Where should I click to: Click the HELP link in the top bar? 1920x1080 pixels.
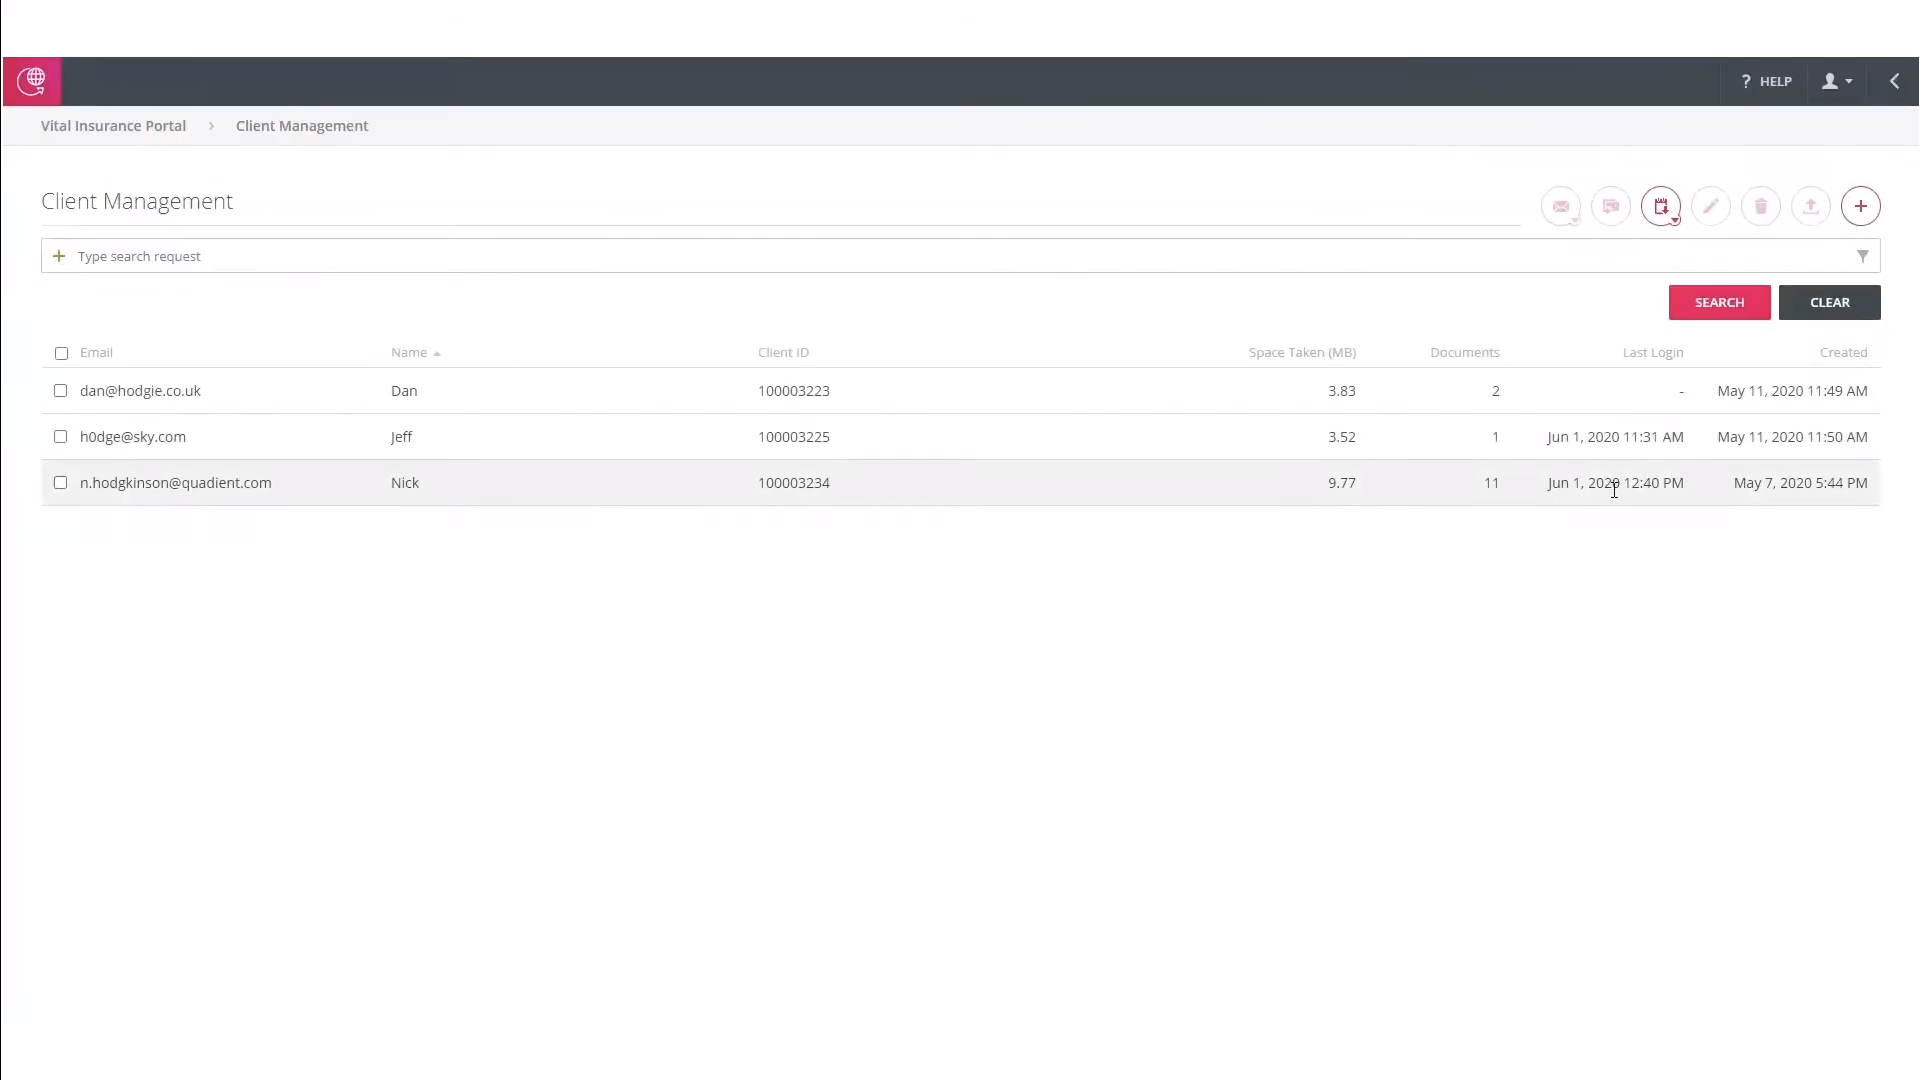coord(1765,81)
